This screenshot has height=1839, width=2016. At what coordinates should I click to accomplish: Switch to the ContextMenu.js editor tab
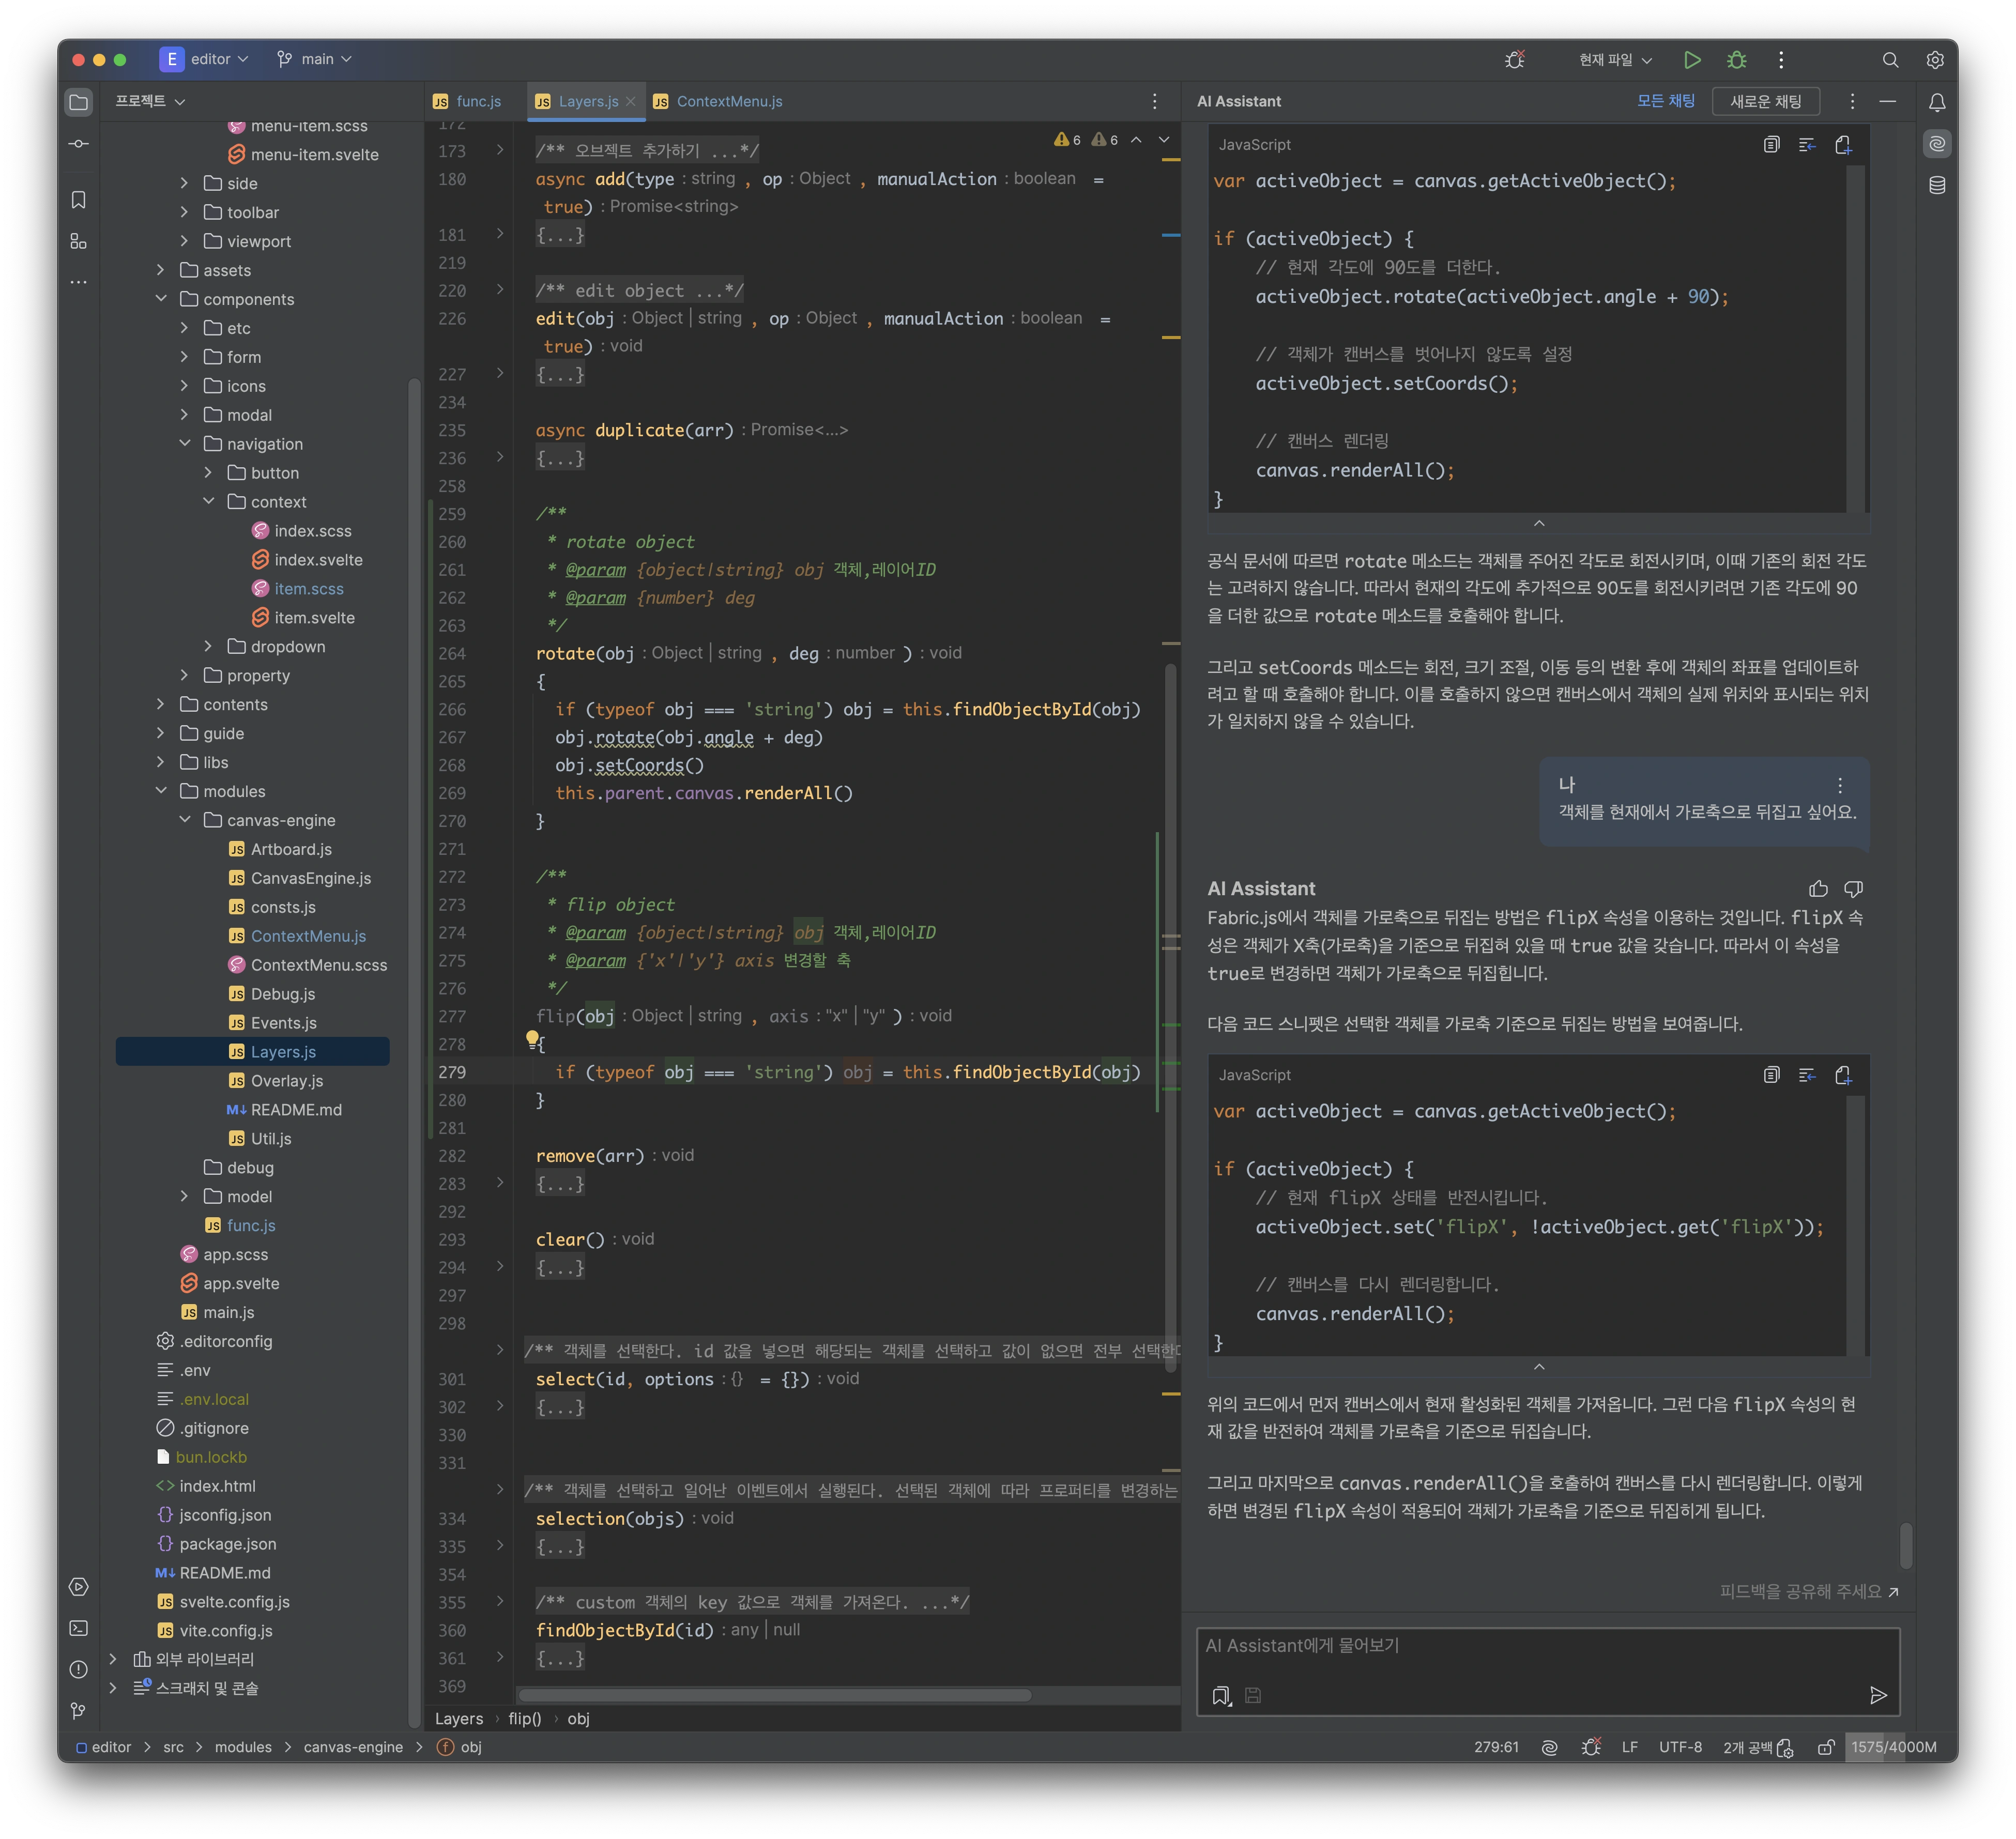click(x=718, y=101)
